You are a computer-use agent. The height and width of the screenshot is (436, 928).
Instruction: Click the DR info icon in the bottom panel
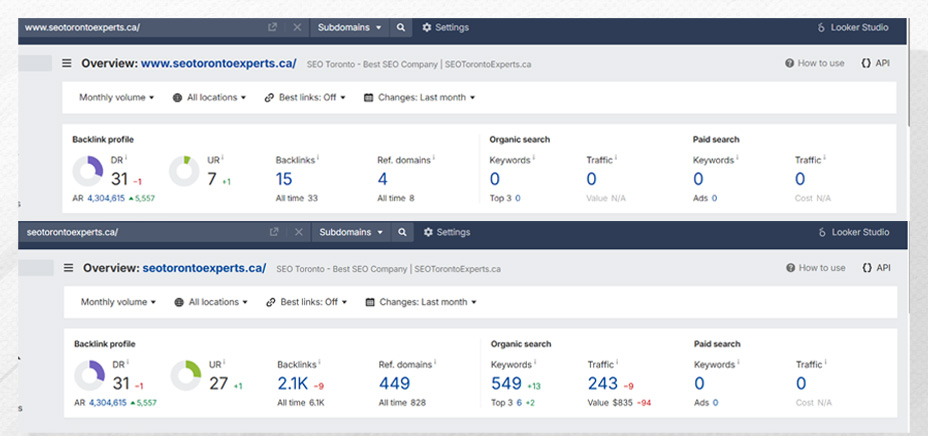coord(127,363)
